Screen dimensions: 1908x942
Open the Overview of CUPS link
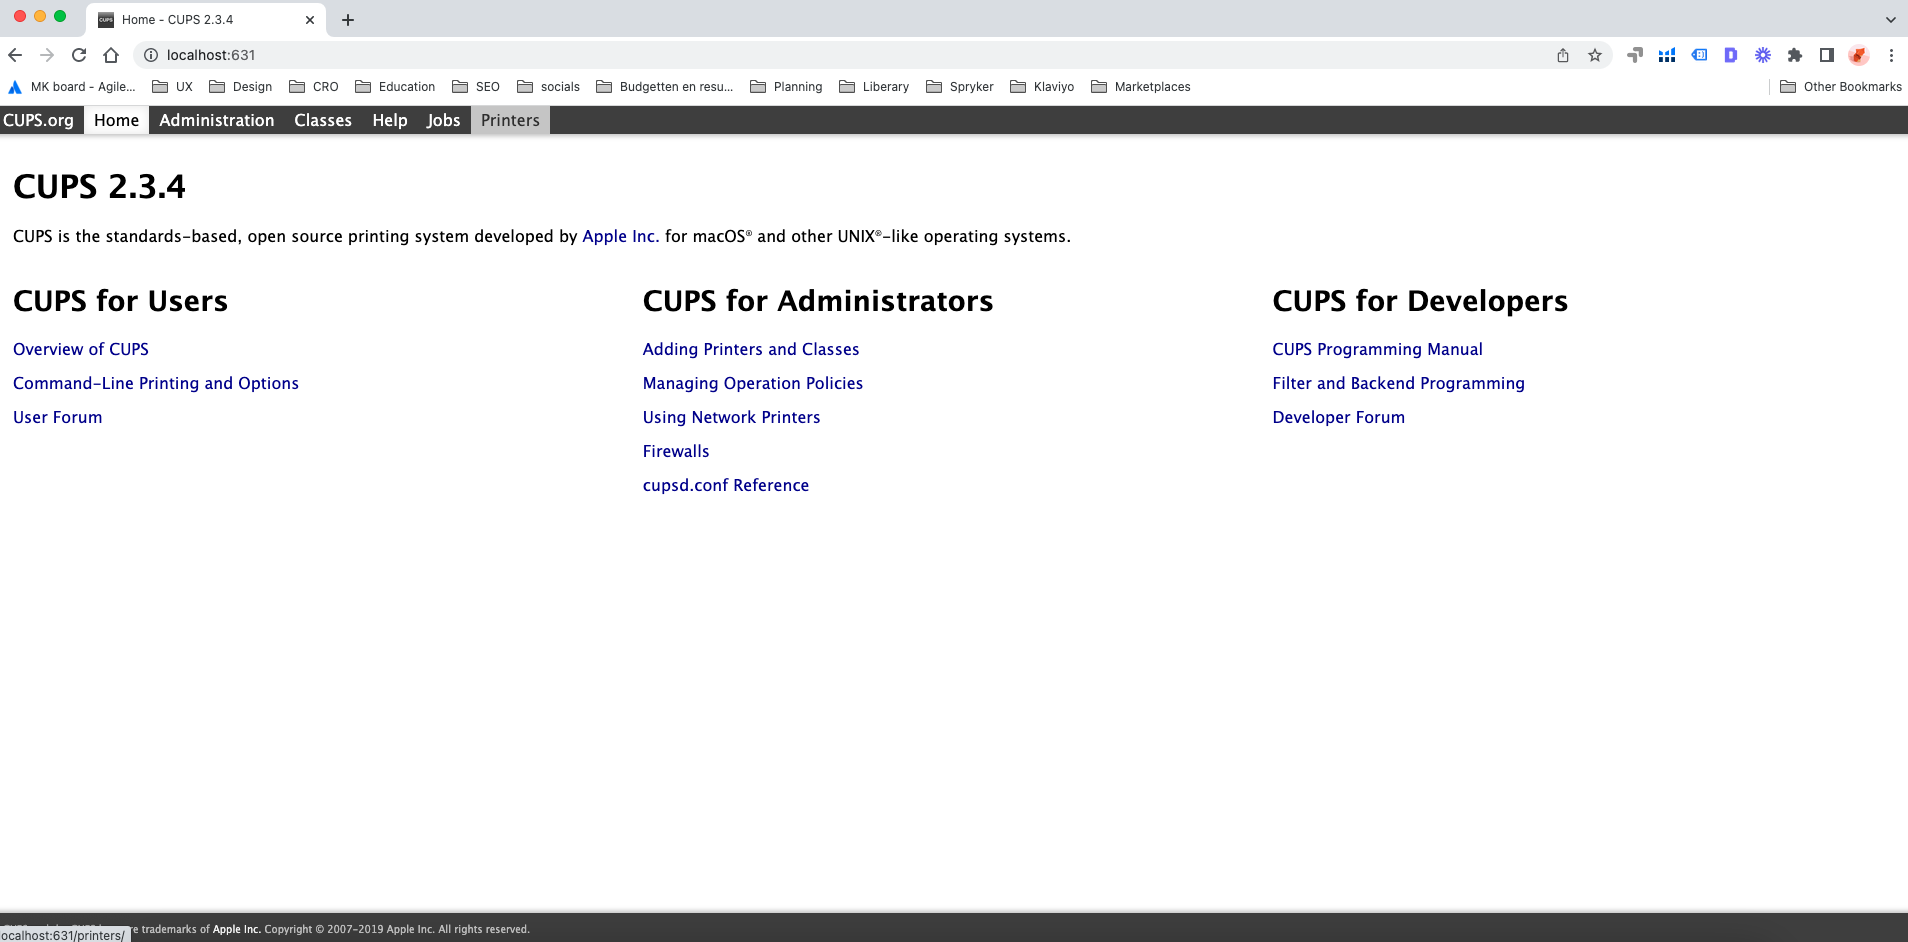pos(81,349)
